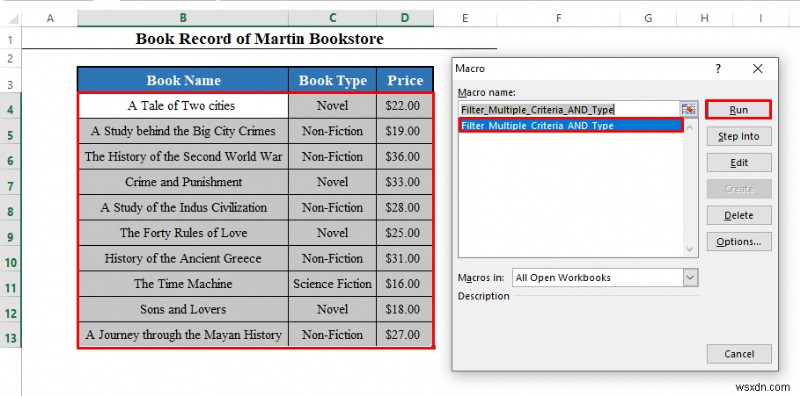This screenshot has width=800, height=396.
Task: Select column G header
Action: pos(648,18)
